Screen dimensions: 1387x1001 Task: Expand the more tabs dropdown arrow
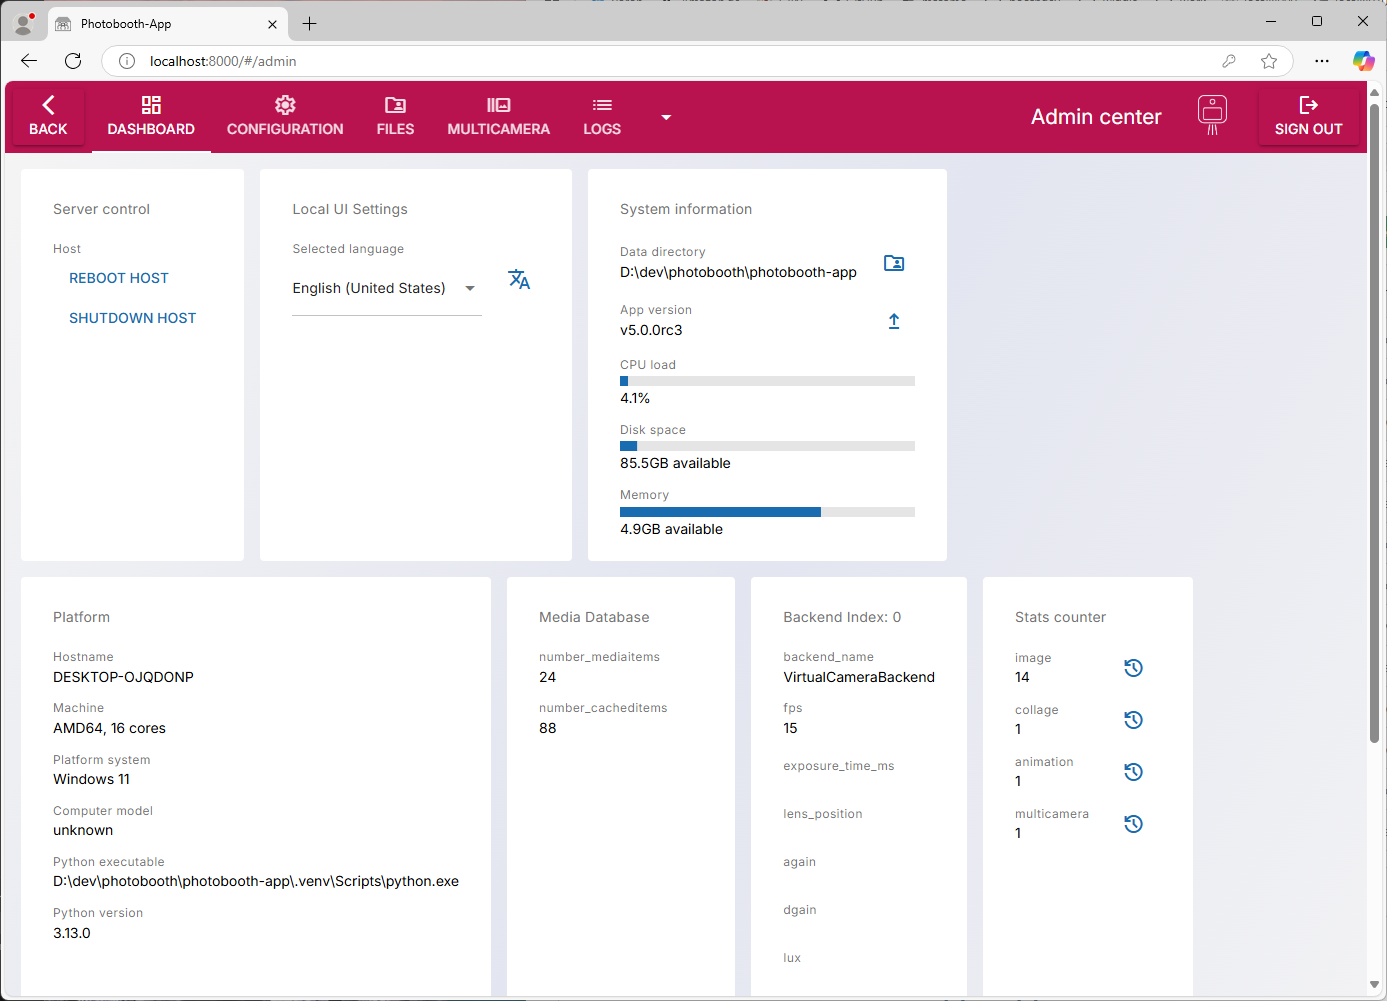coord(666,118)
